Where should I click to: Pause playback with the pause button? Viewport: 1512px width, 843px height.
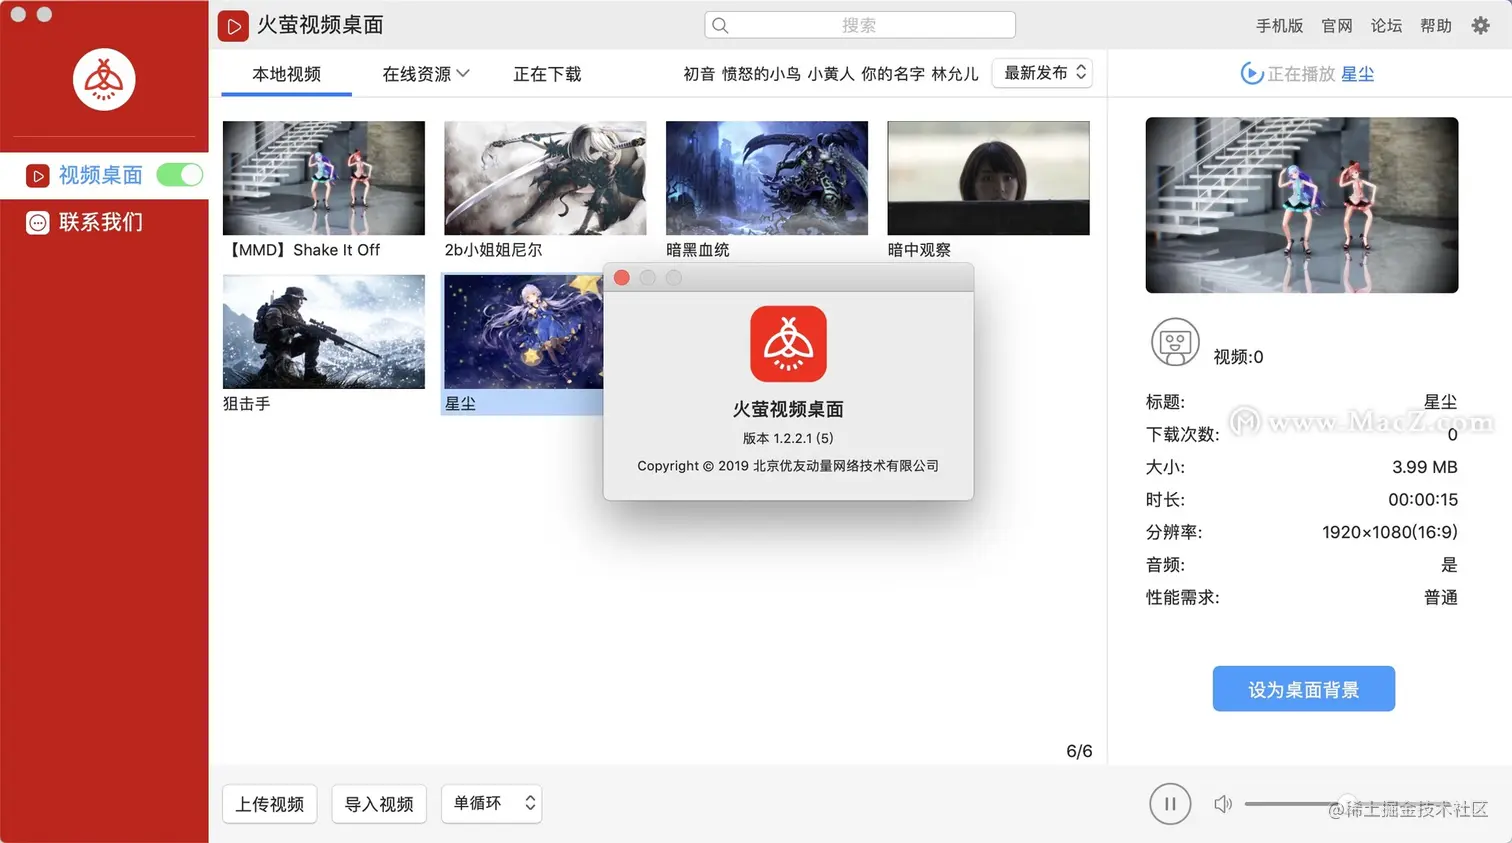1170,804
